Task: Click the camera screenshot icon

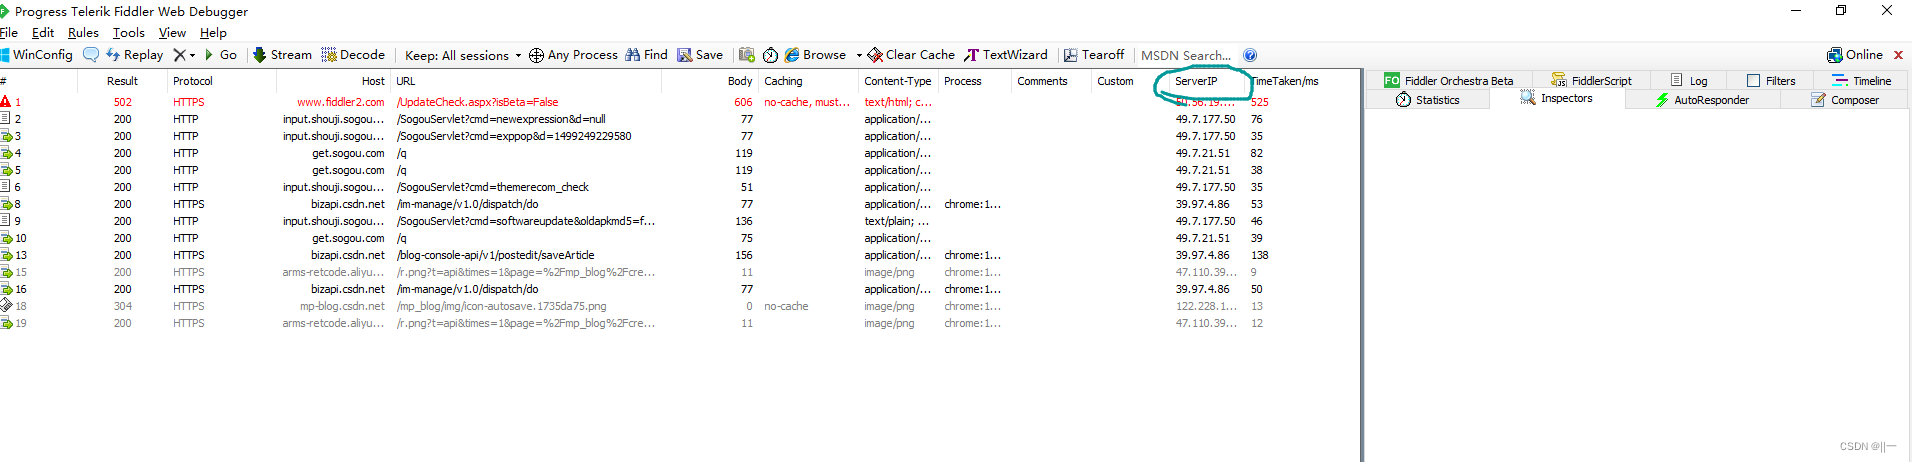Action: pos(747,55)
